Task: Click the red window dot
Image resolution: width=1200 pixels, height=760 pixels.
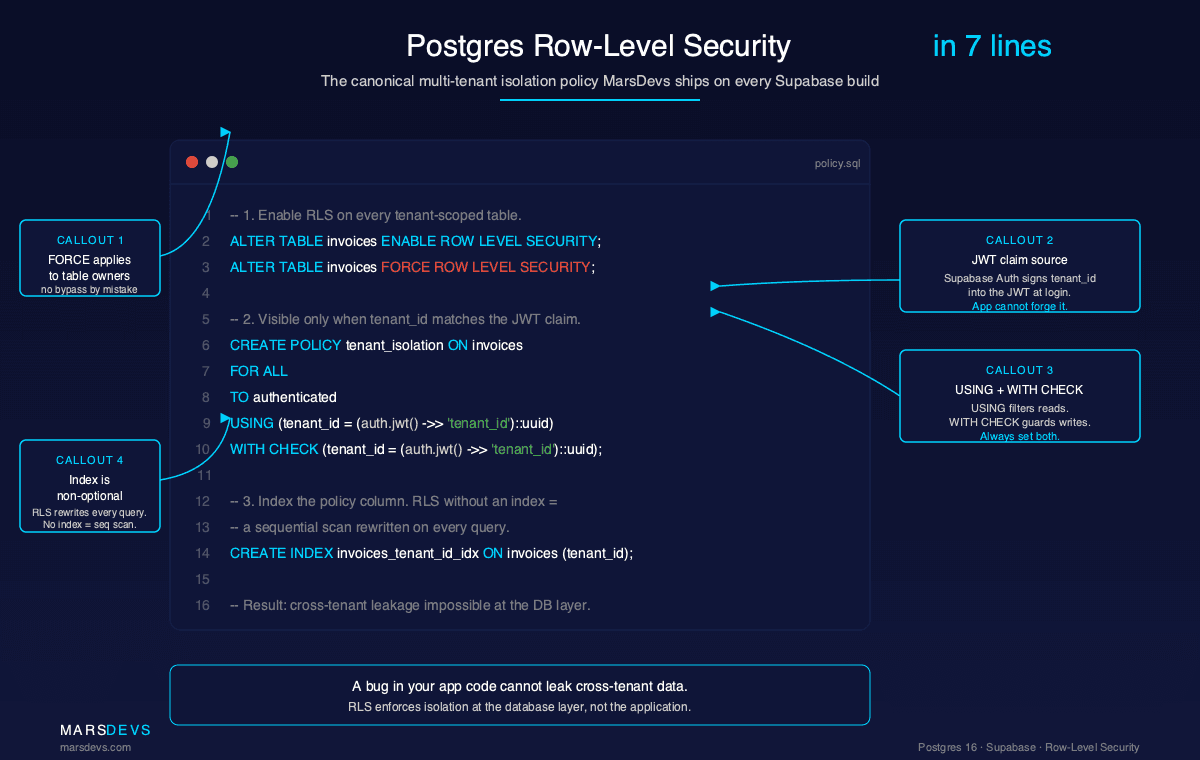Action: [x=191, y=161]
